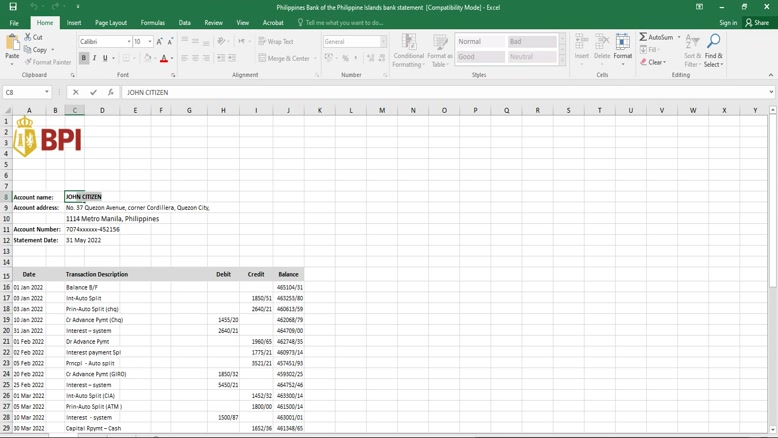This screenshot has height=438, width=778.
Task: Click the Insert Function fx icon
Action: (111, 92)
